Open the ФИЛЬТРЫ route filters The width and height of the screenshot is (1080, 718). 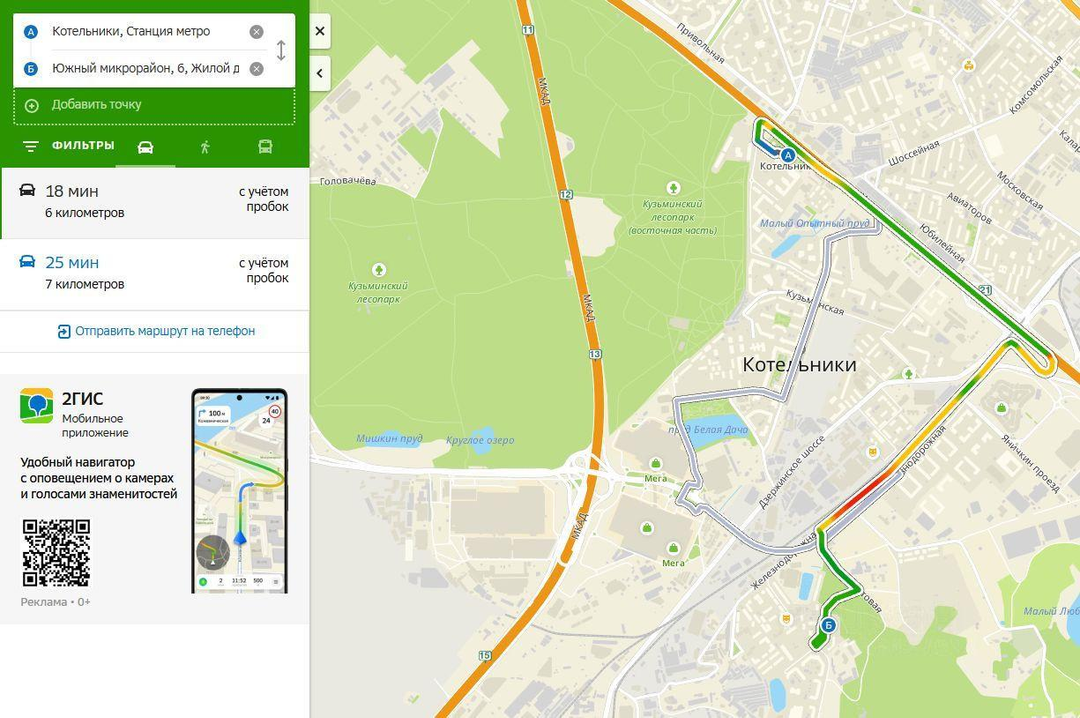point(68,145)
